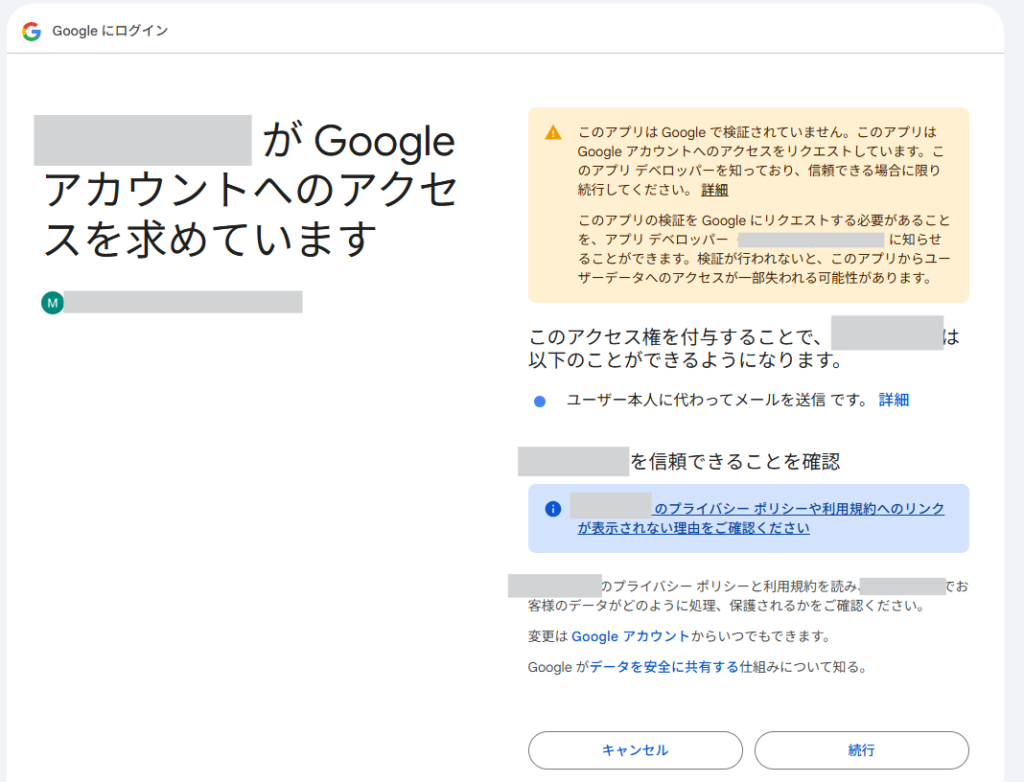Click the Google にログイン title text
Screen dimensions: 1024x782
pos(110,31)
